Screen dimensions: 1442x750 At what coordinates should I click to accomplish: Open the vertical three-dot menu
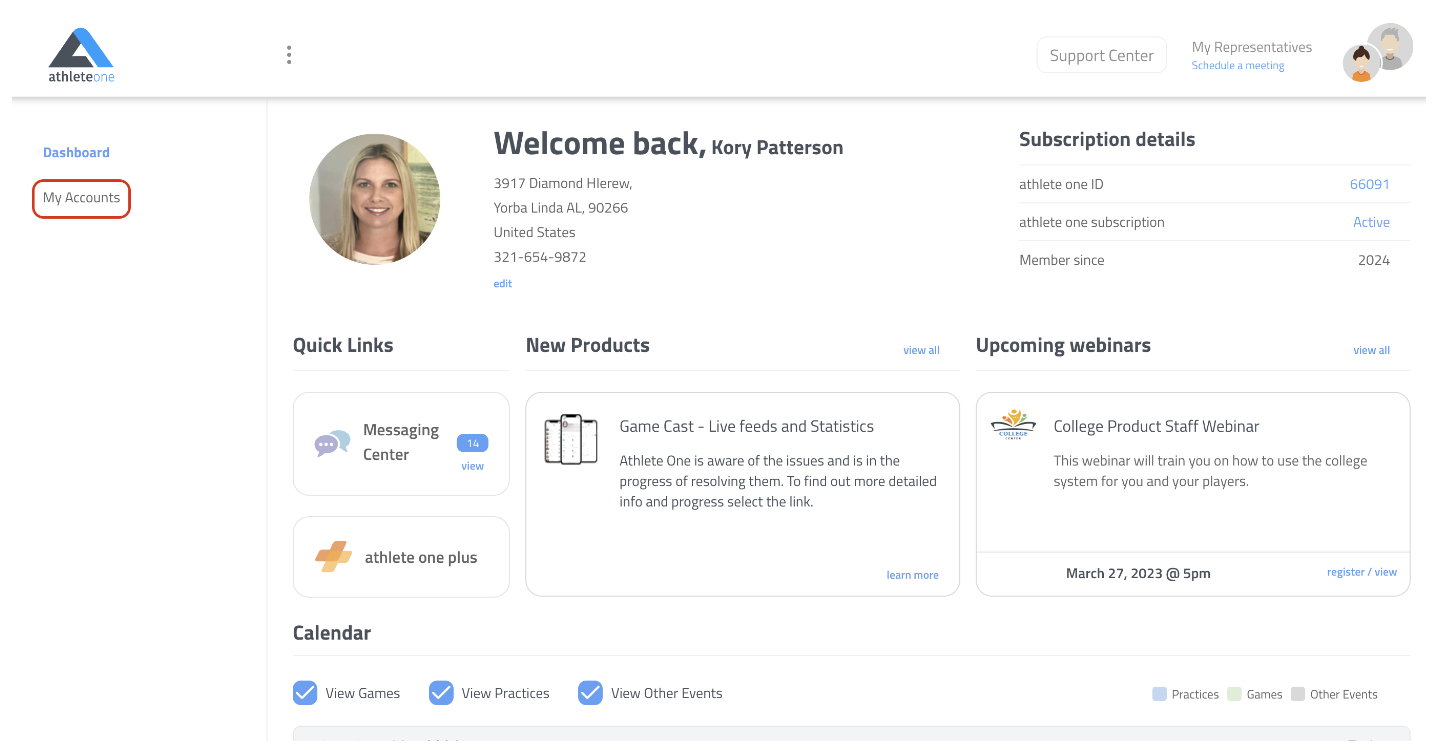289,55
